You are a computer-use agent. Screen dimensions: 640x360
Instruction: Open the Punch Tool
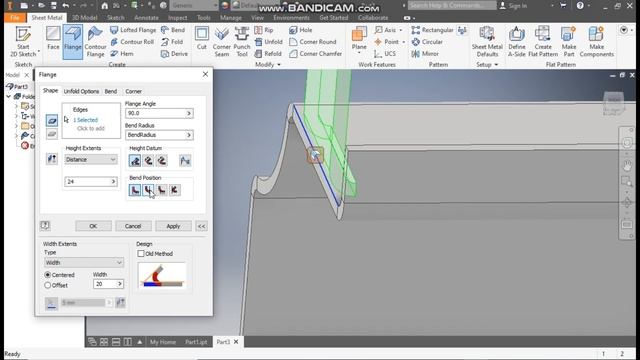tap(242, 41)
